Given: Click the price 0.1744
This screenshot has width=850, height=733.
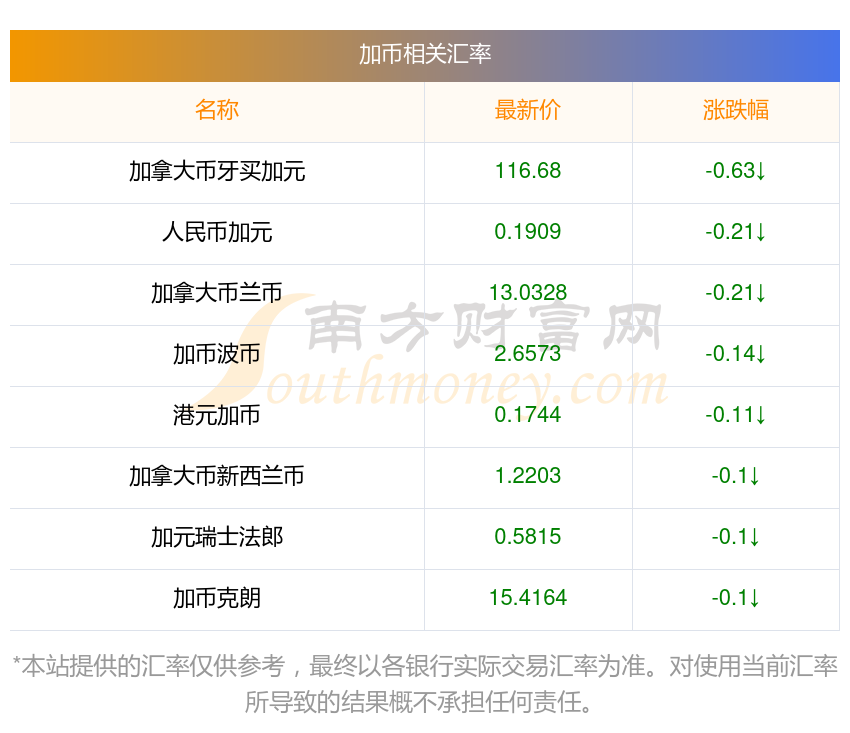Looking at the screenshot, I should 527,415.
